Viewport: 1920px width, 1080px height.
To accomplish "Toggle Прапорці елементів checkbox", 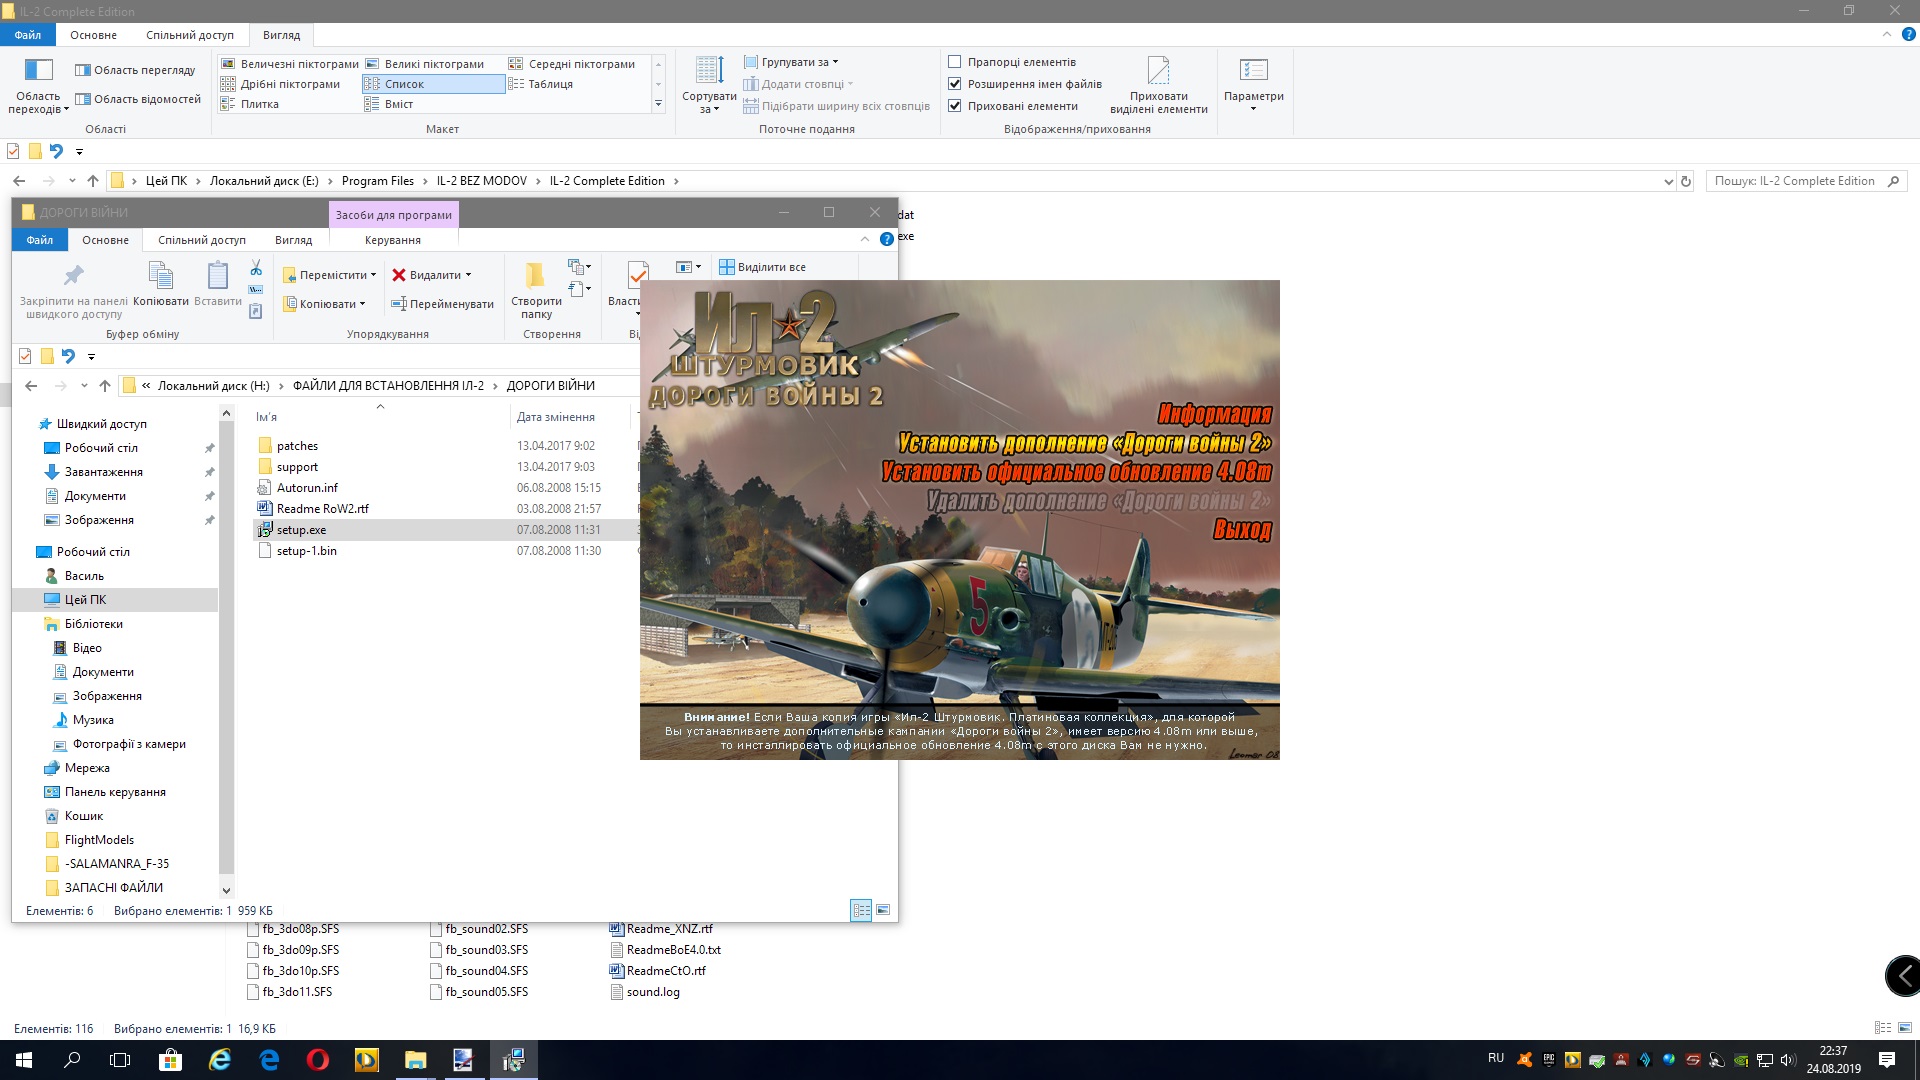I will pyautogui.click(x=955, y=62).
